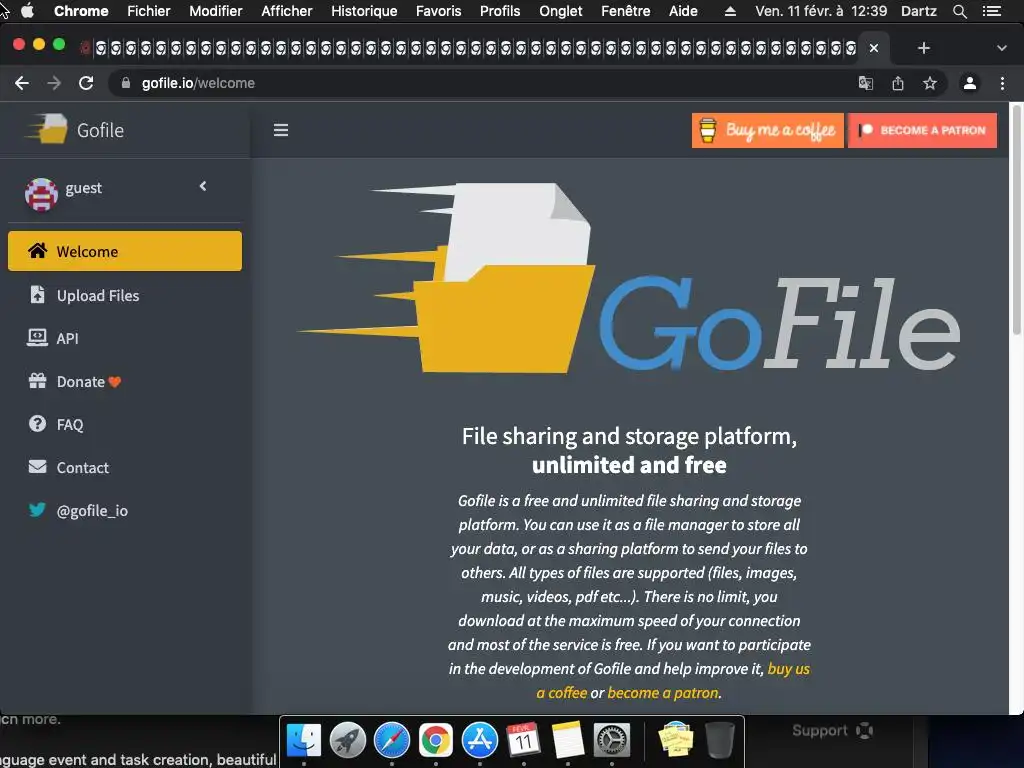This screenshot has width=1024, height=768.
Task: Go back with browser back arrow
Action: click(22, 83)
